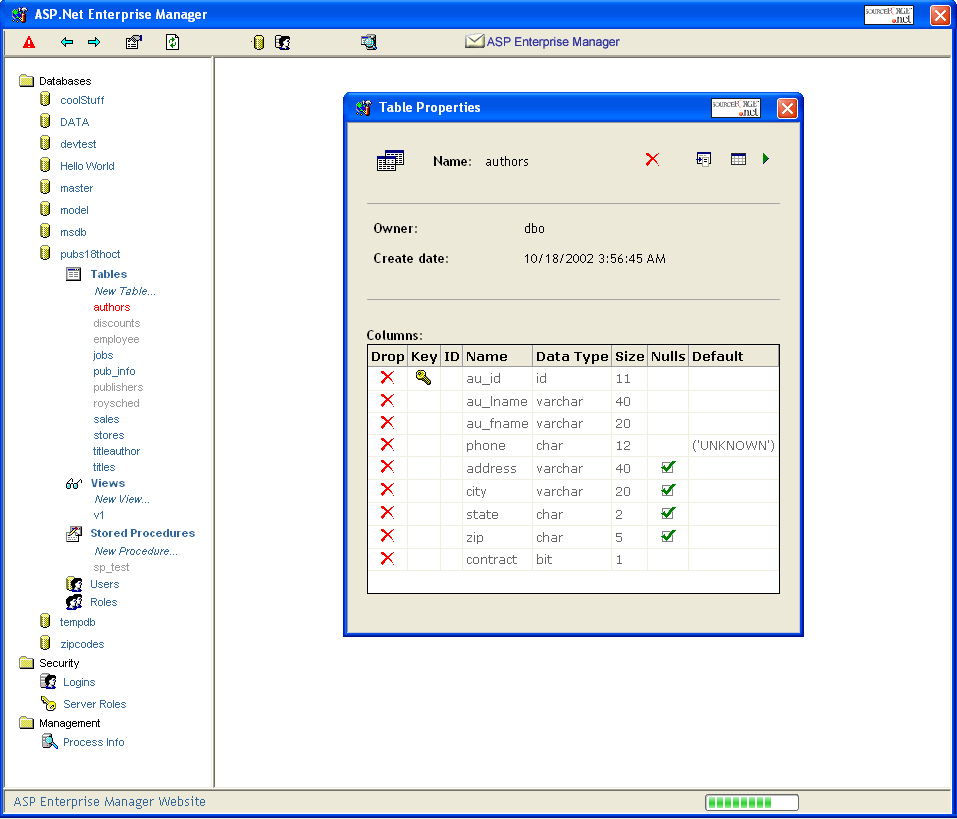The height and width of the screenshot is (819, 957).
Task: Click the users toolbar icon
Action: tap(283, 42)
